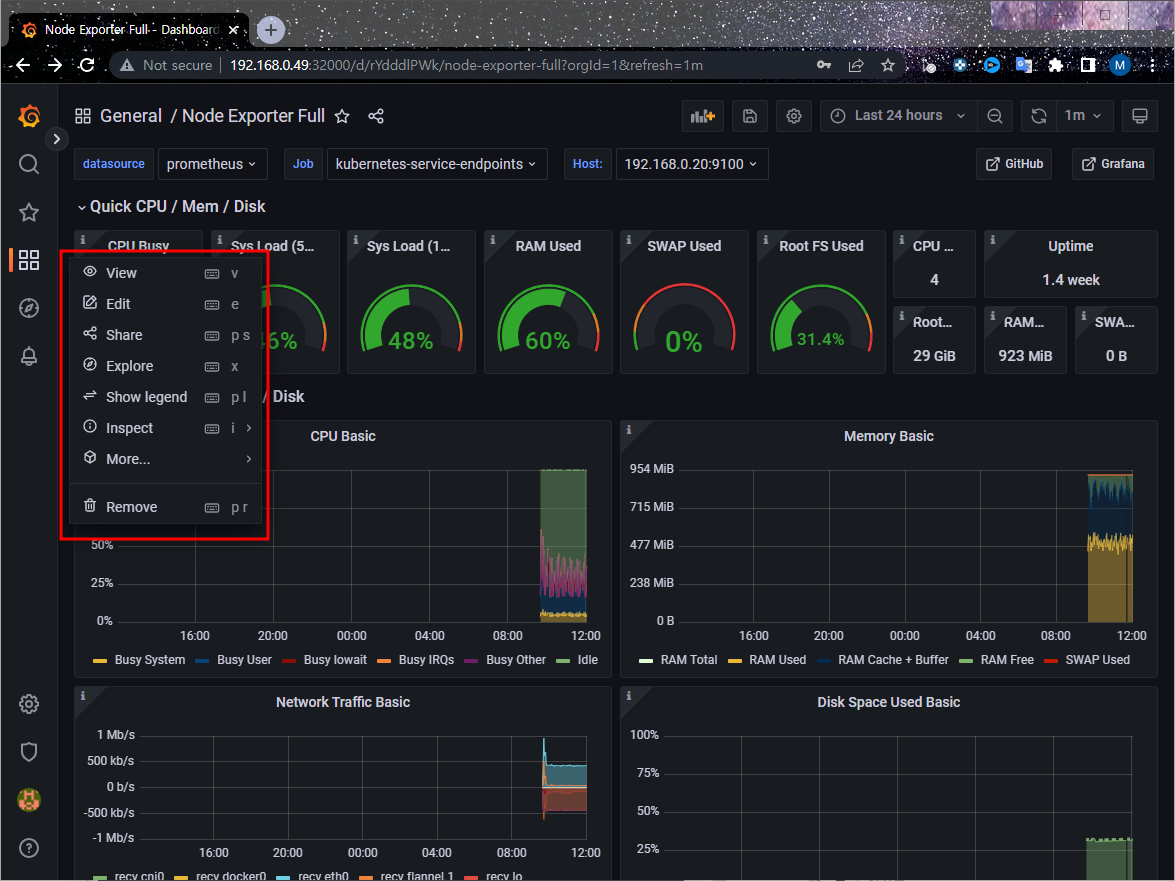Open the Explore compass icon in the sidebar
The image size is (1175, 881).
tap(28, 308)
